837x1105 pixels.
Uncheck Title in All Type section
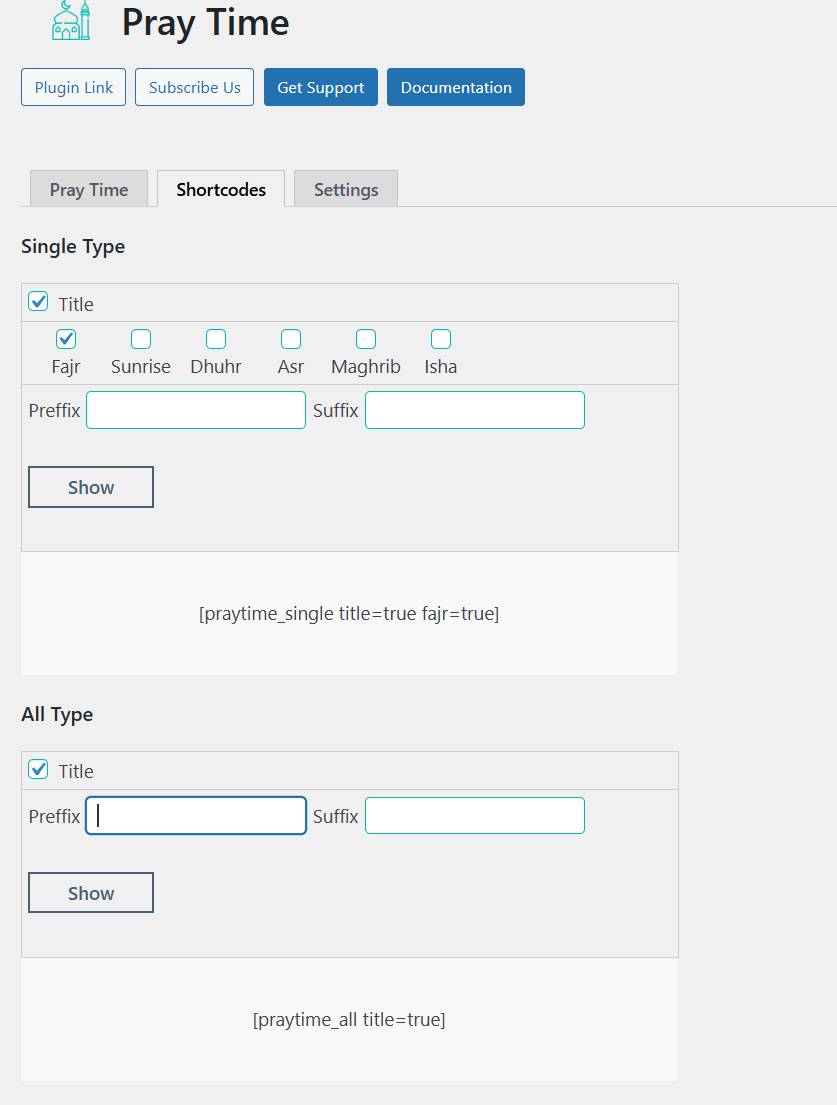pyautogui.click(x=38, y=769)
